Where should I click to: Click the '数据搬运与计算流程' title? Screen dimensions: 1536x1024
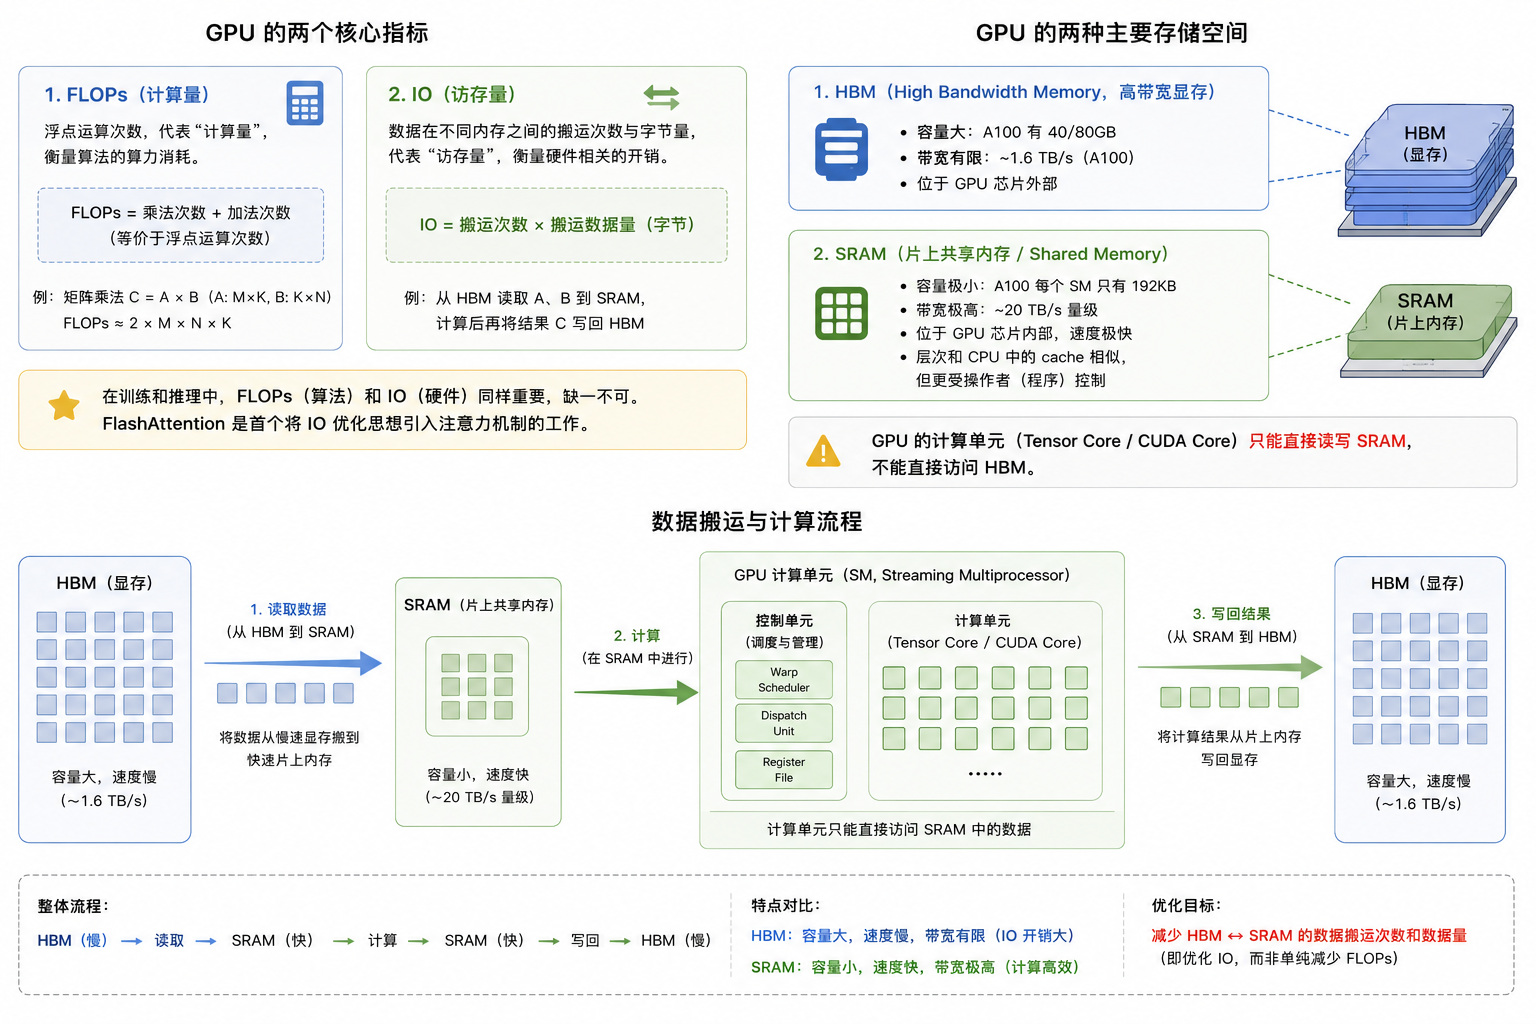(x=757, y=521)
